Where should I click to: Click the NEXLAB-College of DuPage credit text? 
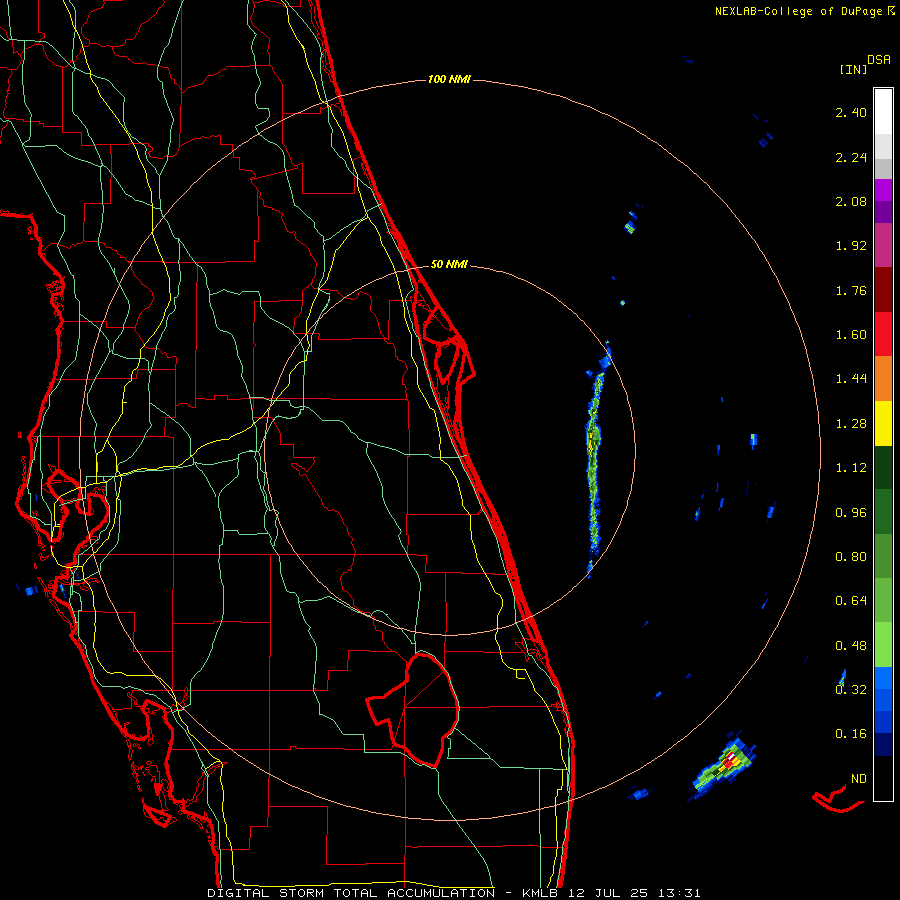(x=804, y=11)
